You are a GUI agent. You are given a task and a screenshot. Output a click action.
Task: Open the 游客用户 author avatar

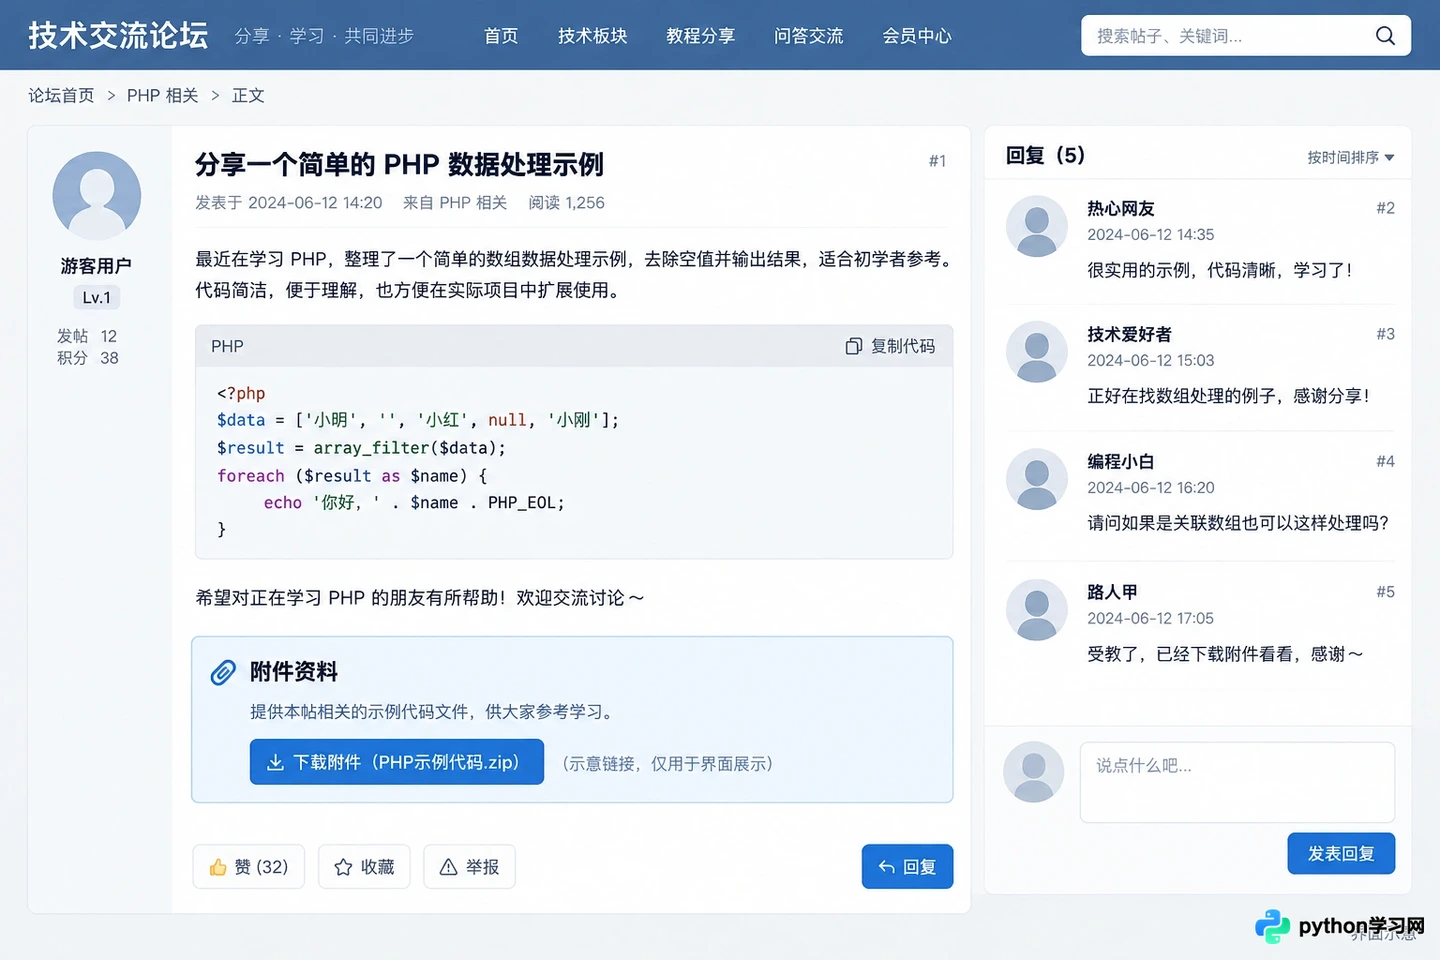pyautogui.click(x=97, y=196)
